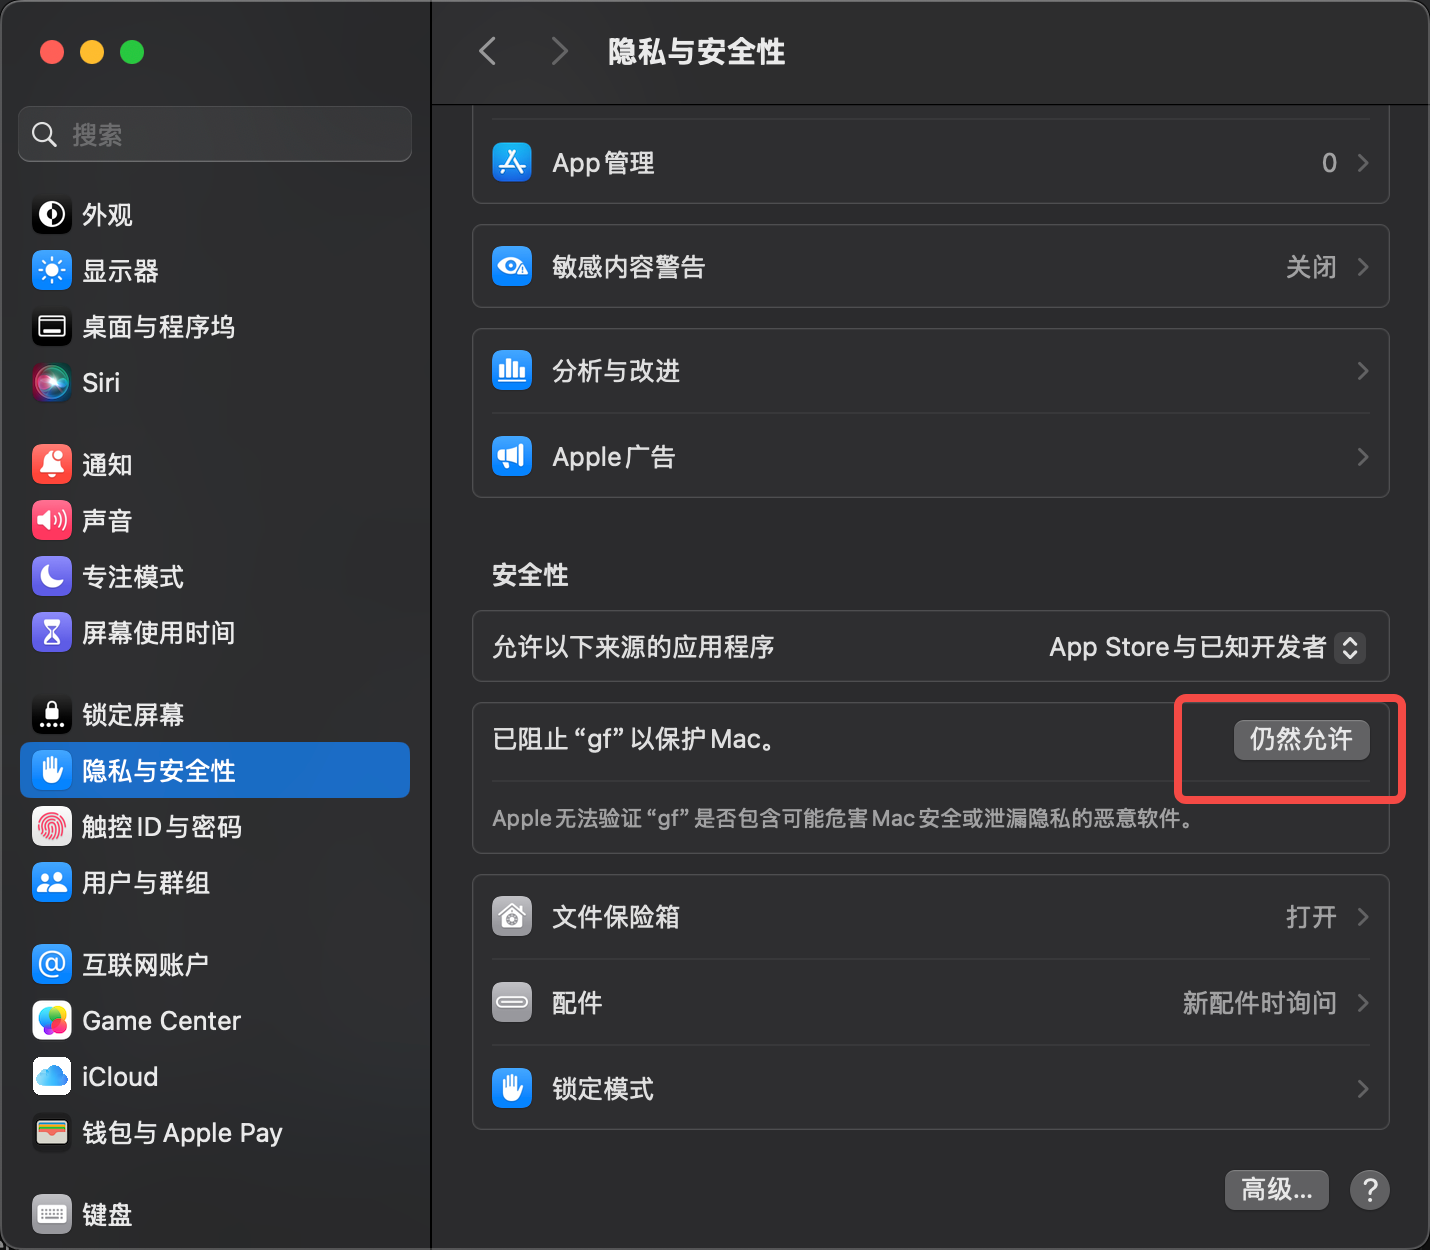
Task: Open Siri settings icon
Action: 52,383
